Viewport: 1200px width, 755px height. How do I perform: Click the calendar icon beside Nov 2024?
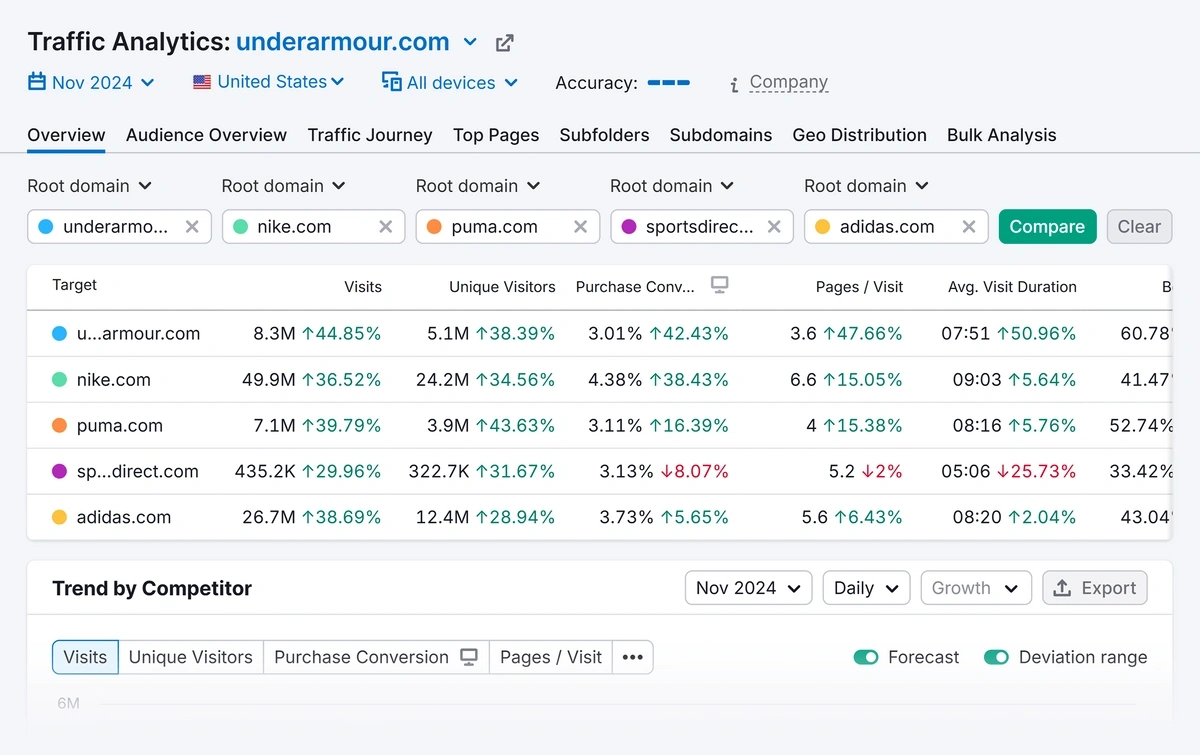click(37, 82)
